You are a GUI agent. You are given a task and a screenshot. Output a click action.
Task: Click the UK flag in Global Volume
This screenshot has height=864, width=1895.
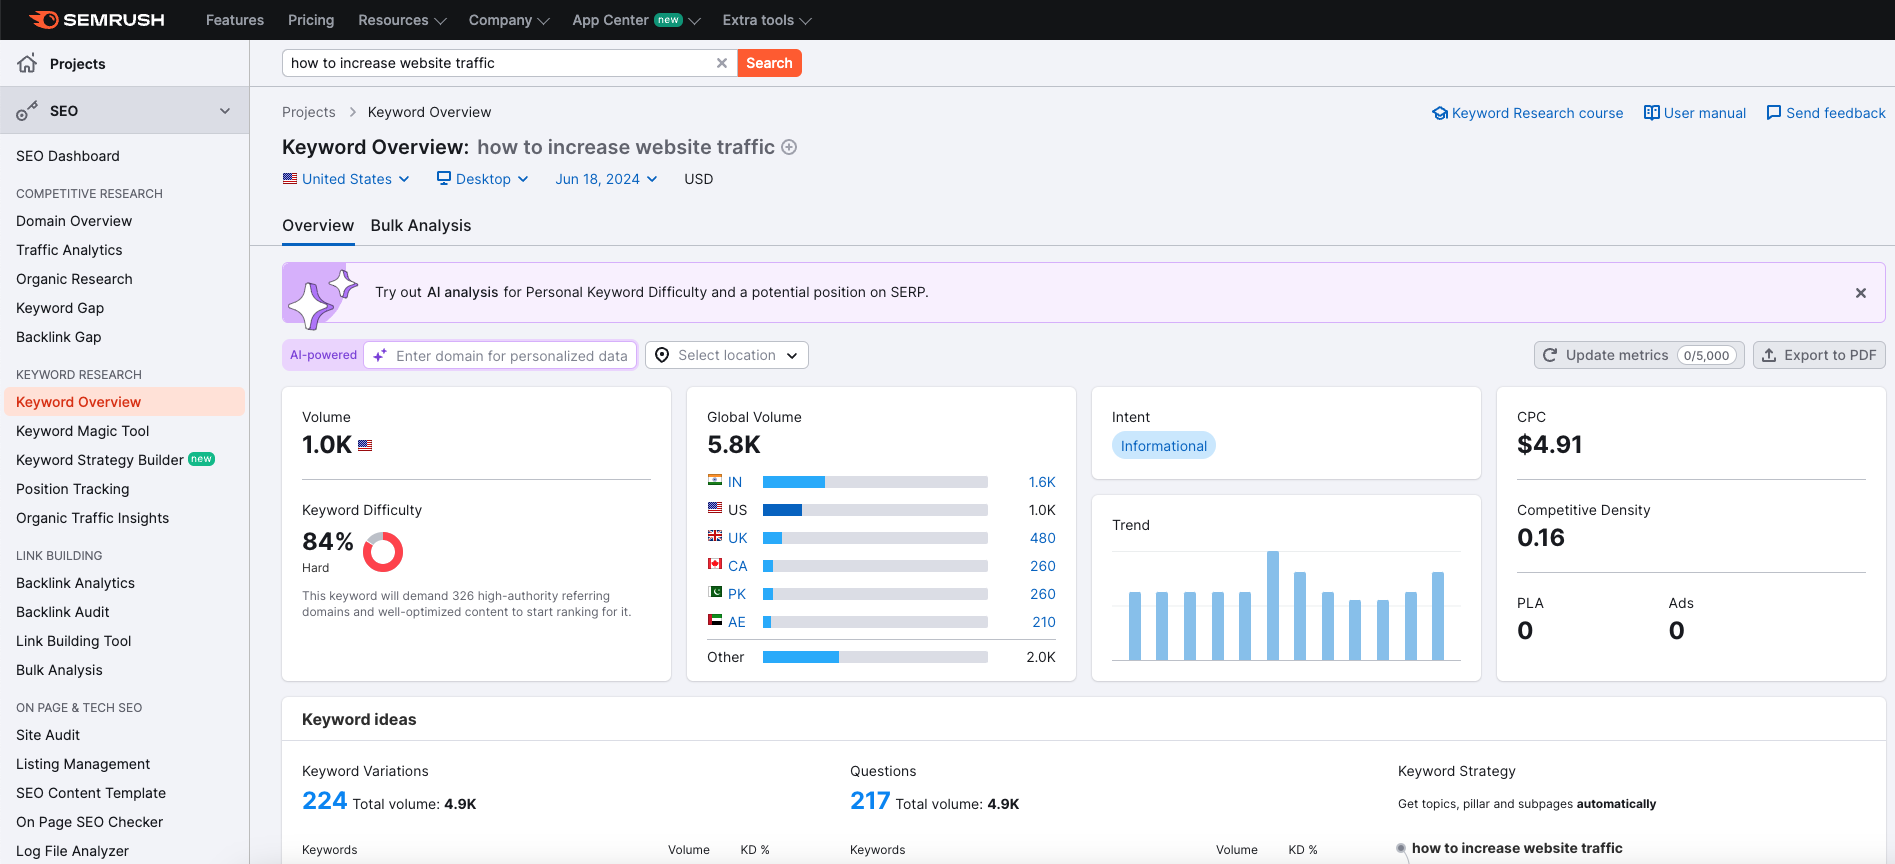(715, 537)
